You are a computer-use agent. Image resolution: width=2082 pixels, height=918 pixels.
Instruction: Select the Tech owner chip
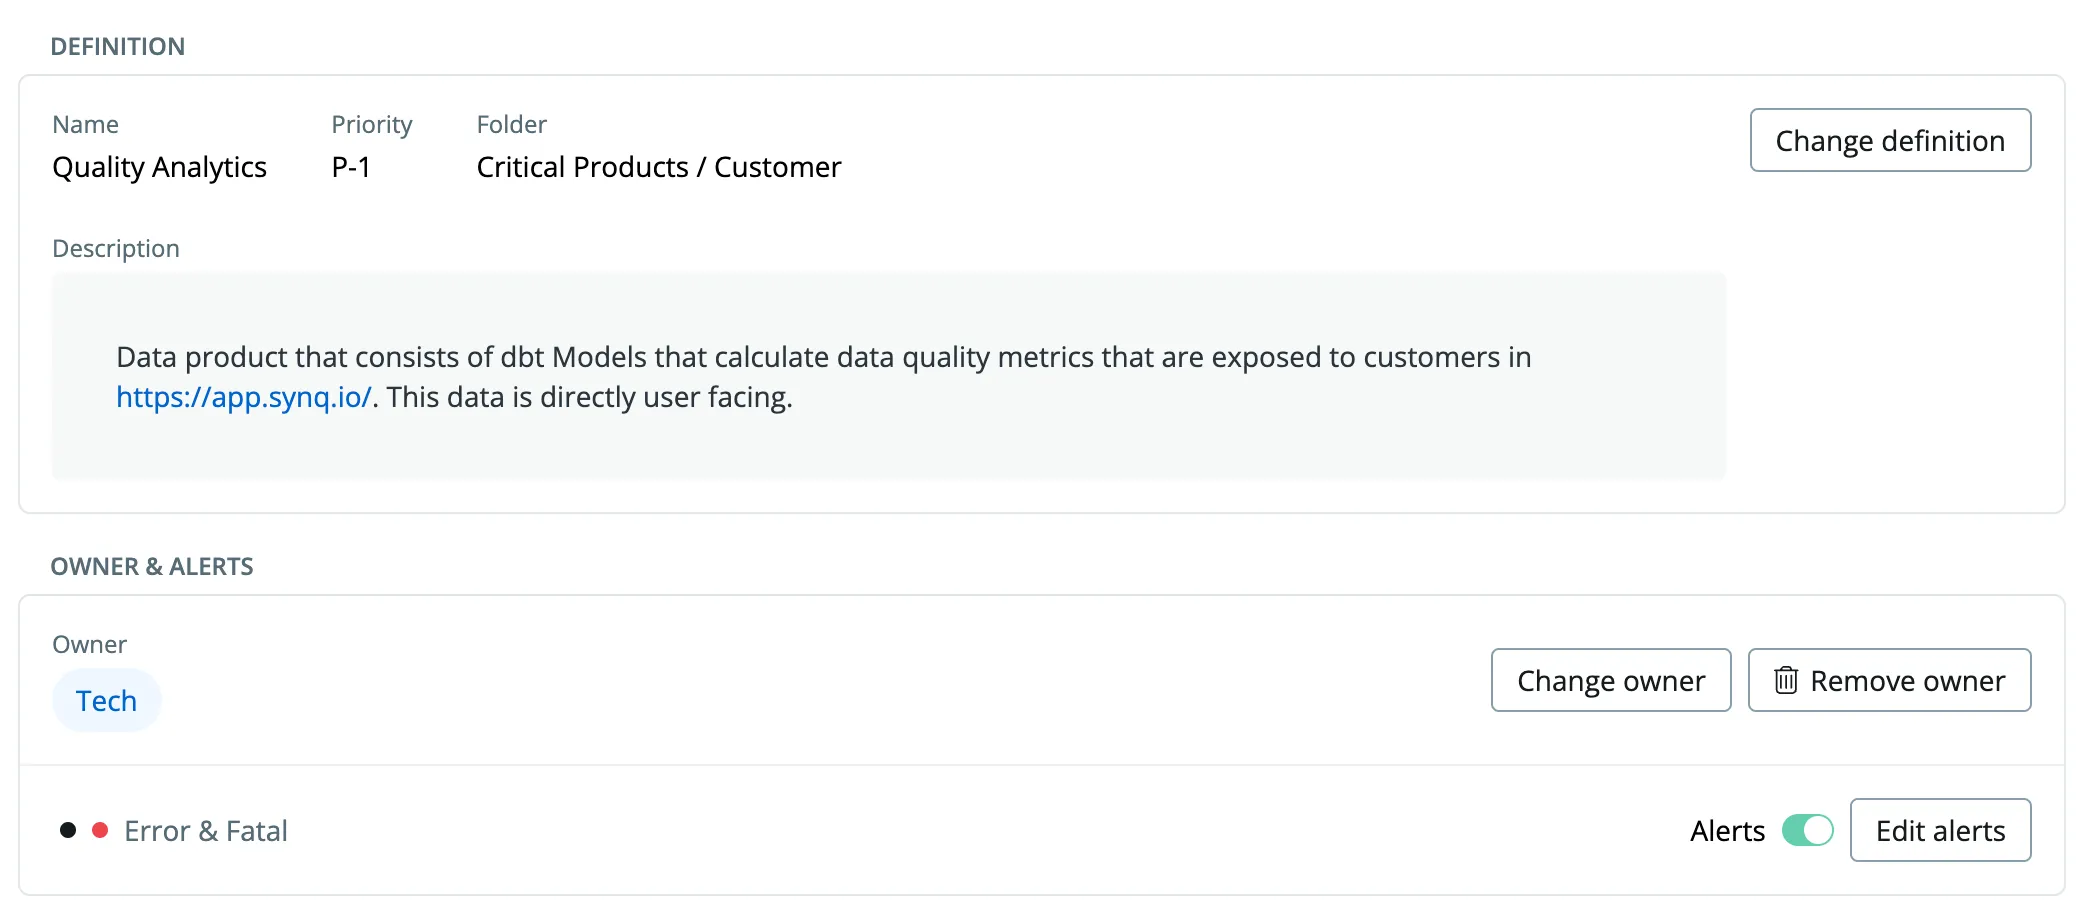coord(106,700)
